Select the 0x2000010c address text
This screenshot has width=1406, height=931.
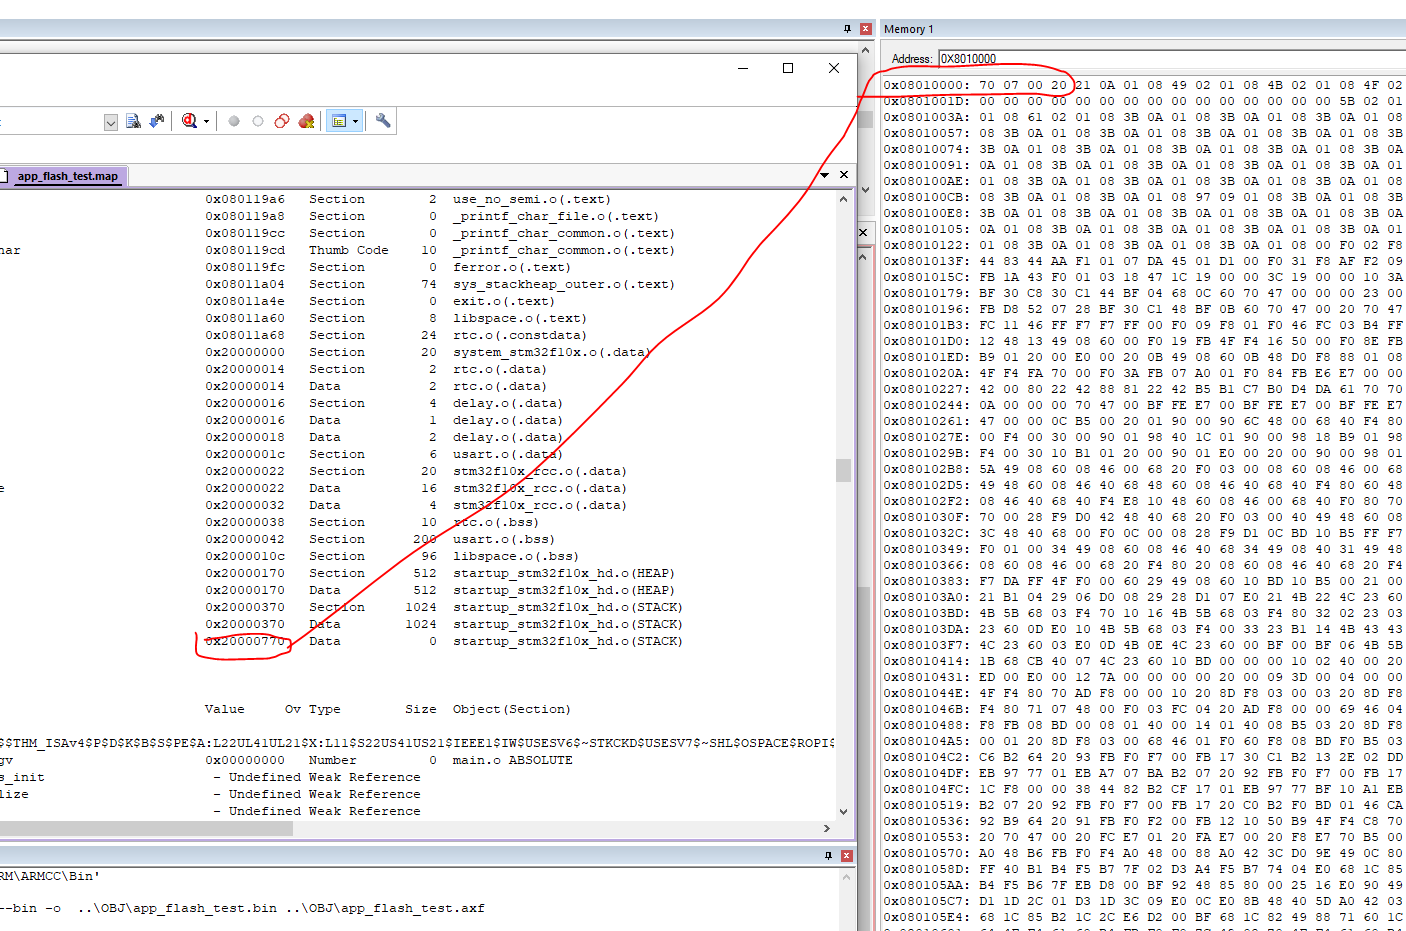(245, 556)
